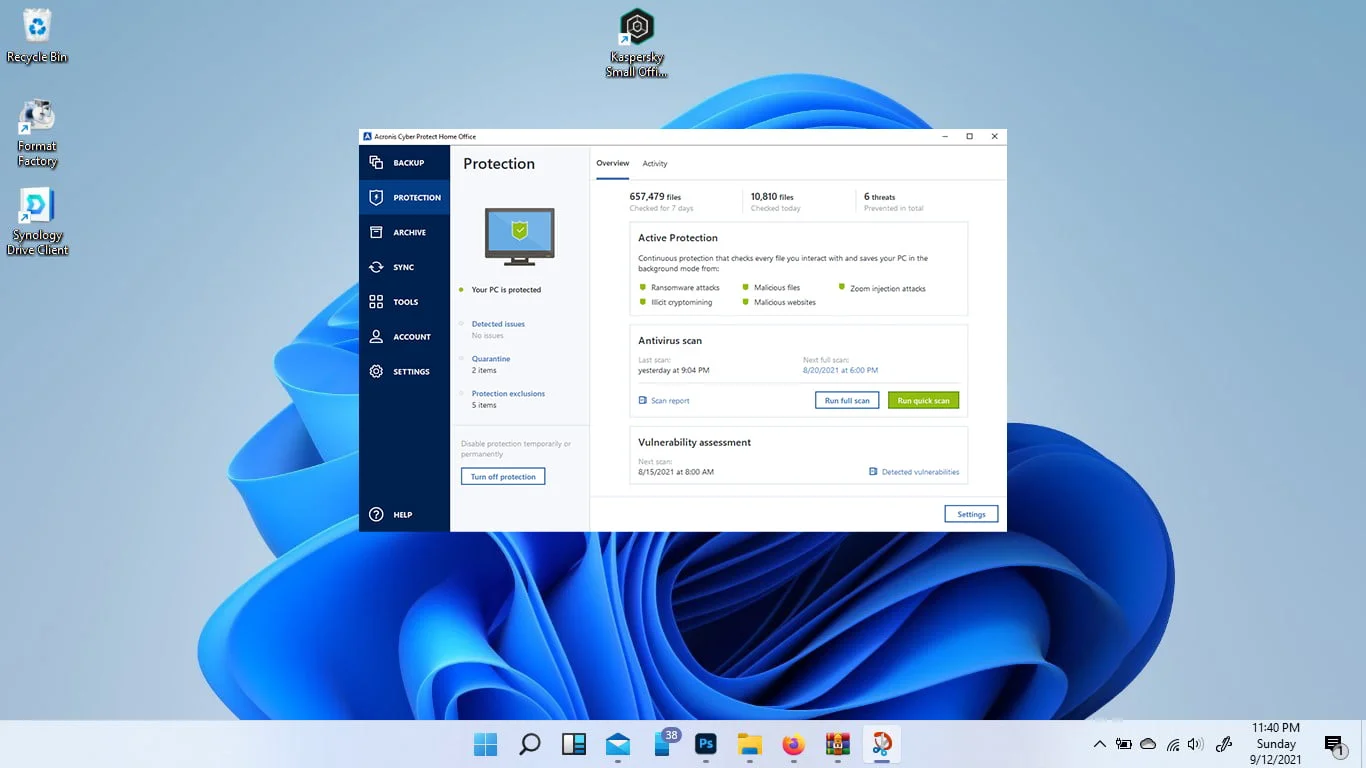Open the Quarantine link
Screen dimensions: 1366x768
pos(491,359)
